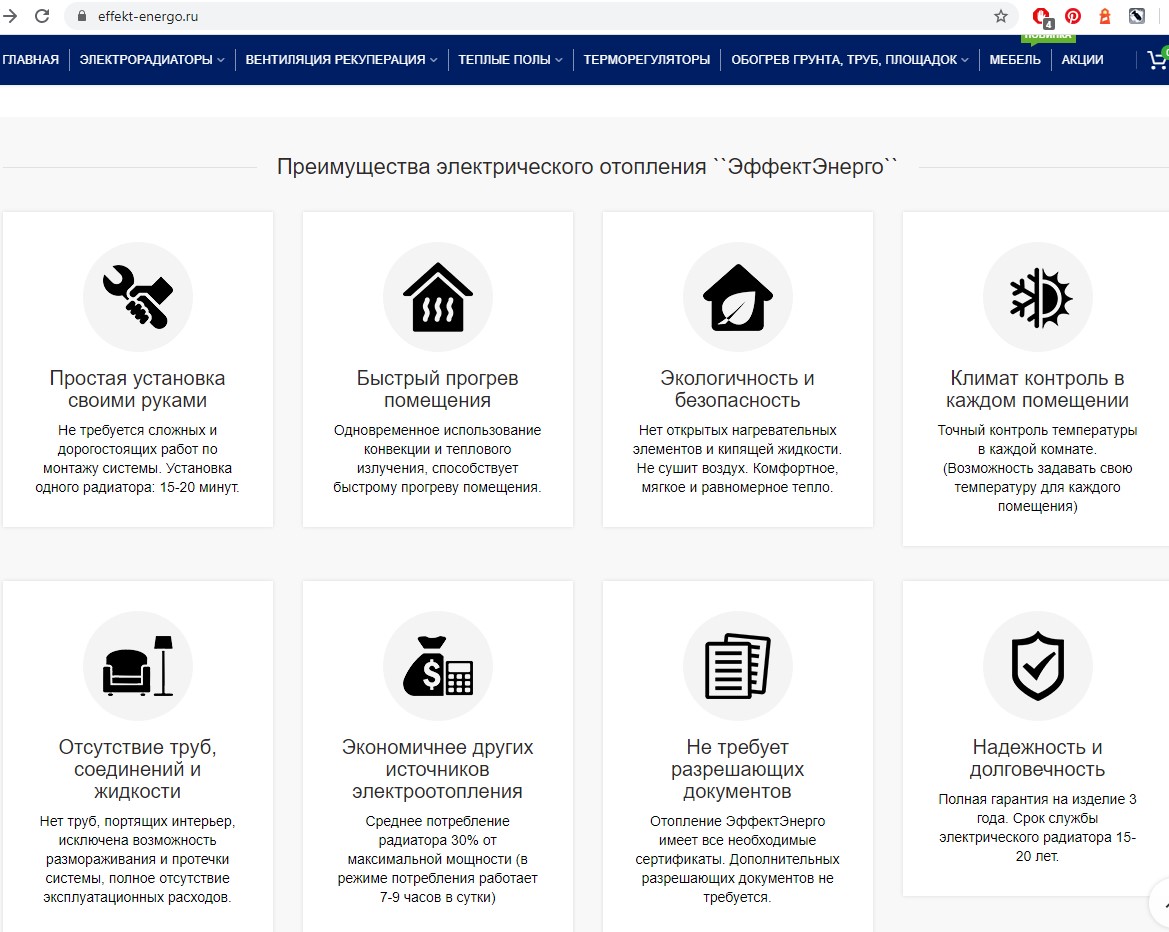Bookmark this page with the star icon

coord(1001,16)
